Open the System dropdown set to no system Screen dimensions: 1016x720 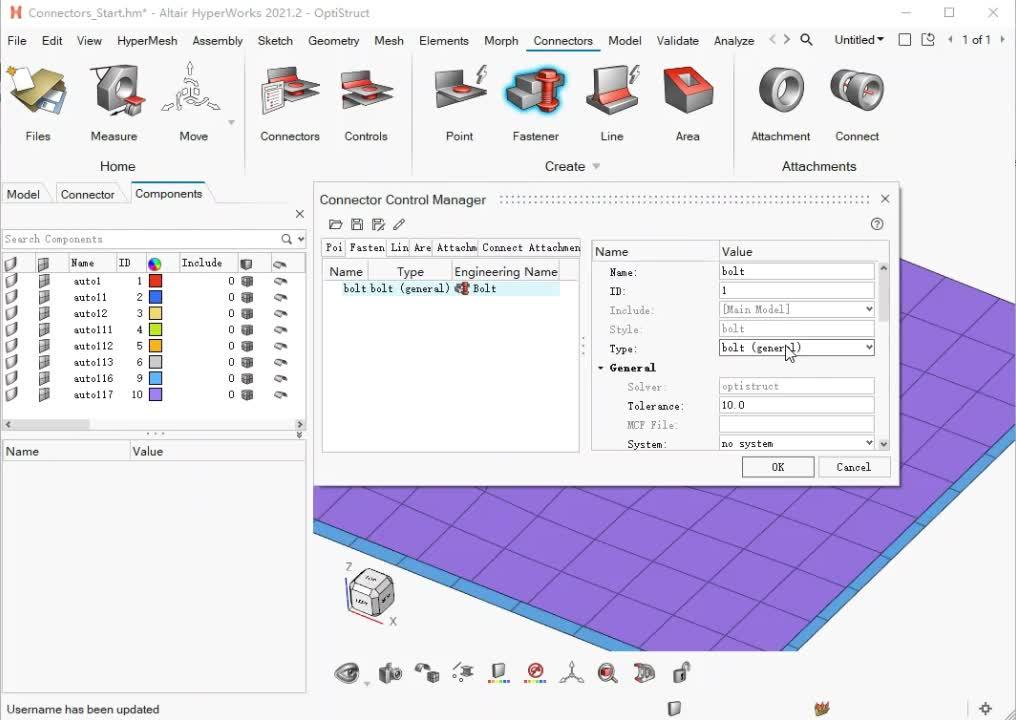pos(868,443)
